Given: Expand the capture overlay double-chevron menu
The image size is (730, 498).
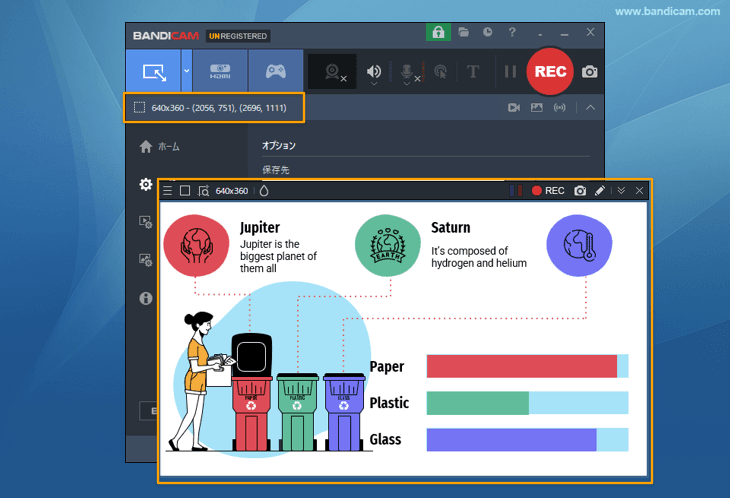Looking at the screenshot, I should (x=620, y=190).
